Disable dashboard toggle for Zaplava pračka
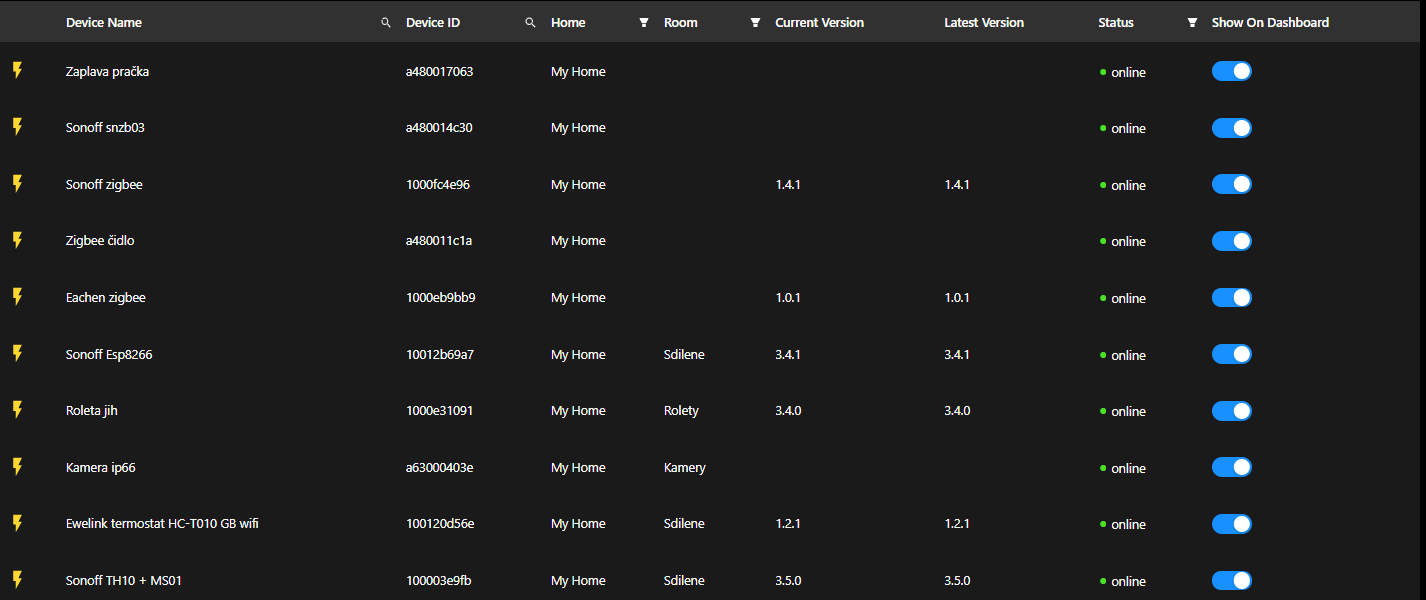The image size is (1426, 600). (1232, 71)
